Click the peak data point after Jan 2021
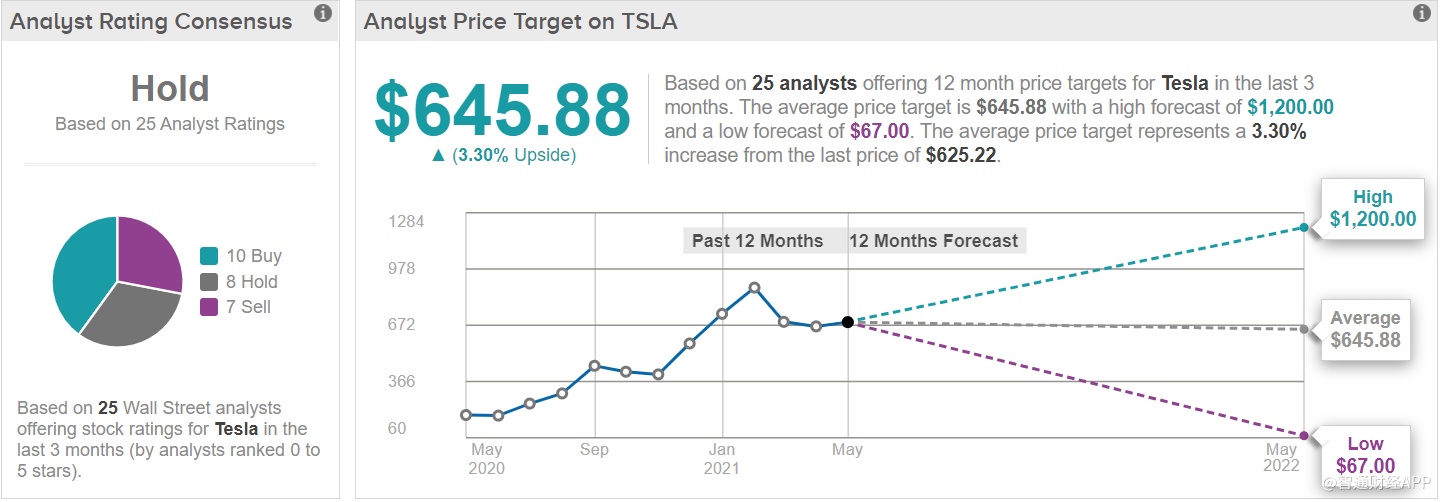 pyautogui.click(x=754, y=288)
